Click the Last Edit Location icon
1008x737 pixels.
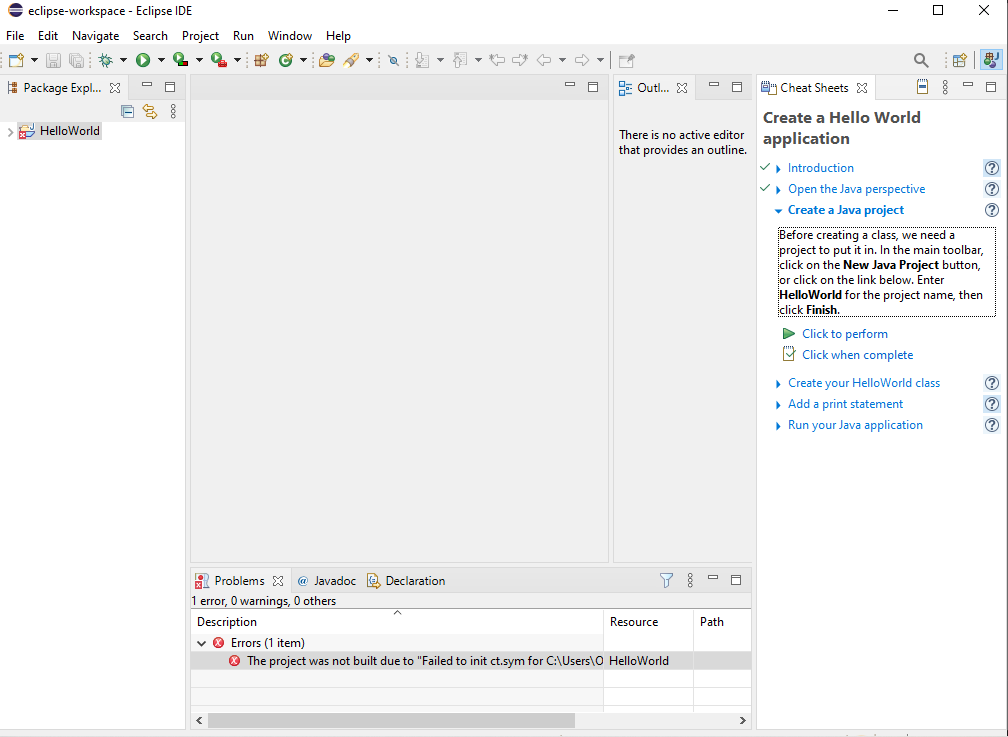click(497, 60)
